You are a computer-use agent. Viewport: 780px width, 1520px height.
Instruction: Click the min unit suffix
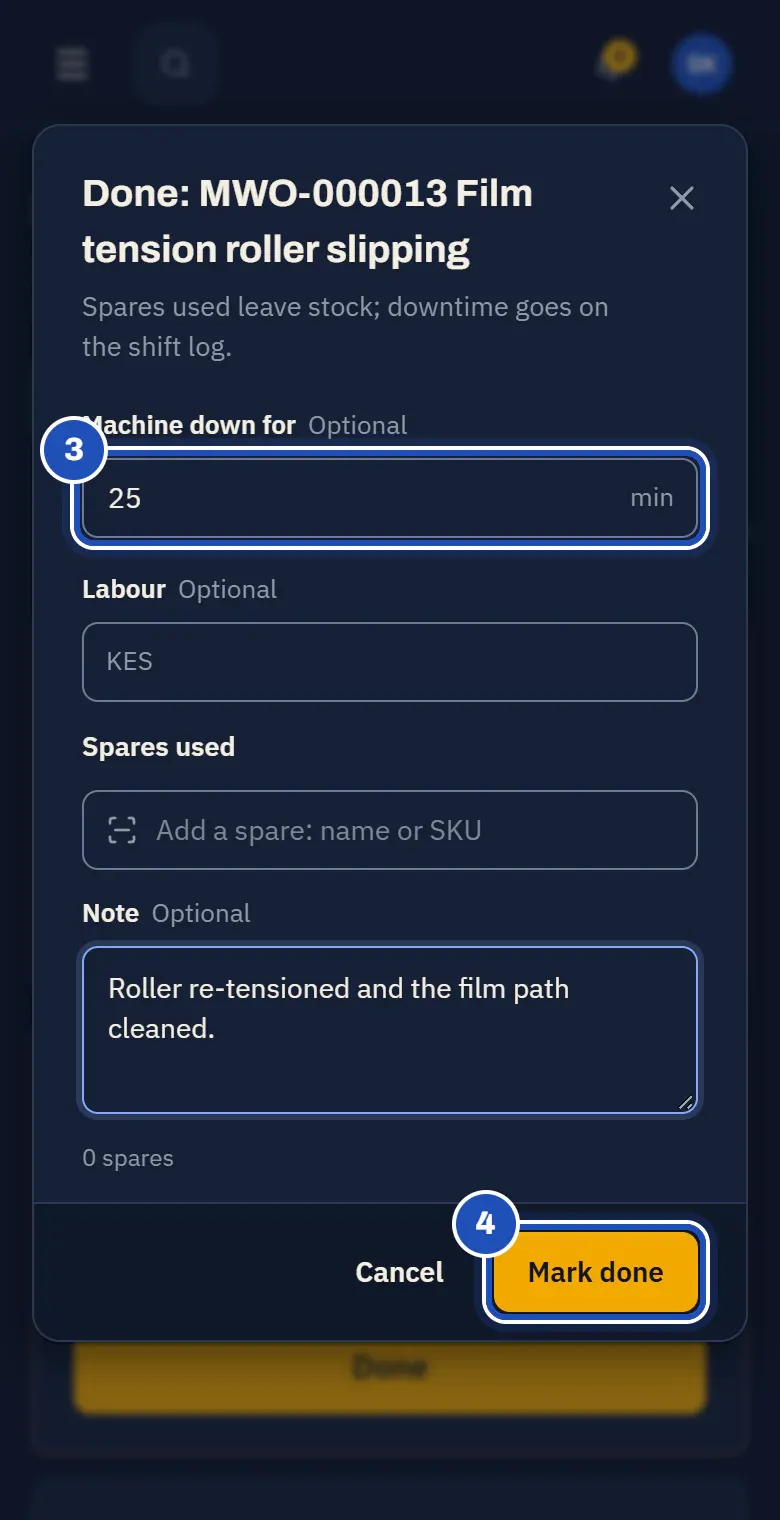coord(651,498)
